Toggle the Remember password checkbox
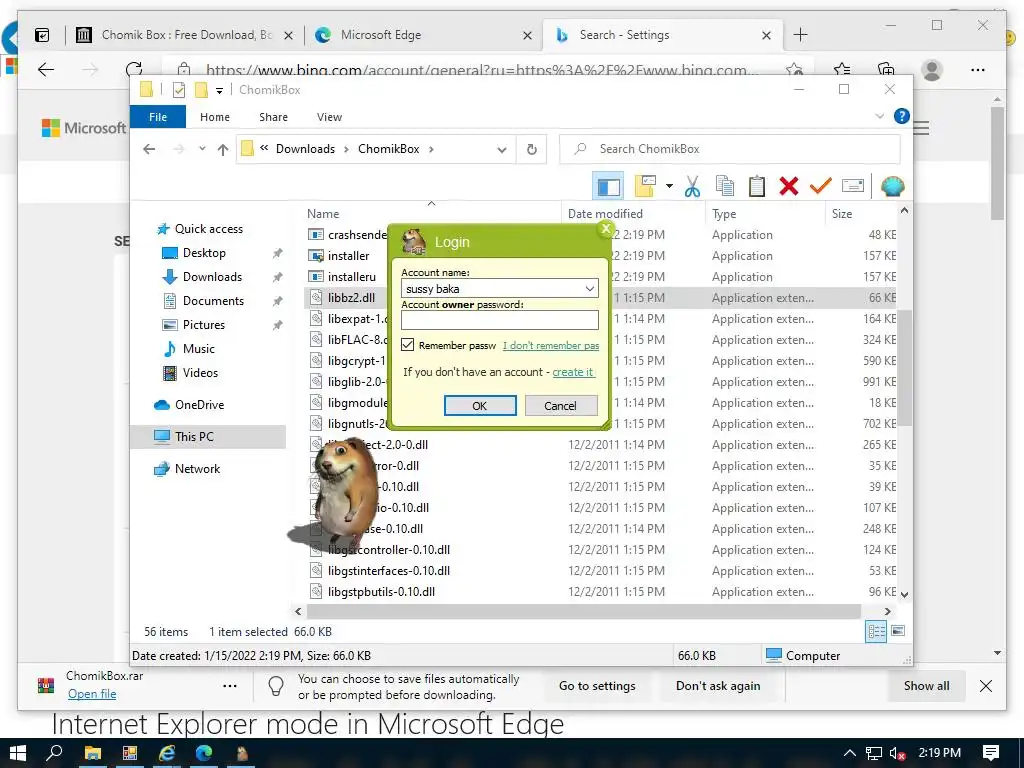 coord(408,345)
